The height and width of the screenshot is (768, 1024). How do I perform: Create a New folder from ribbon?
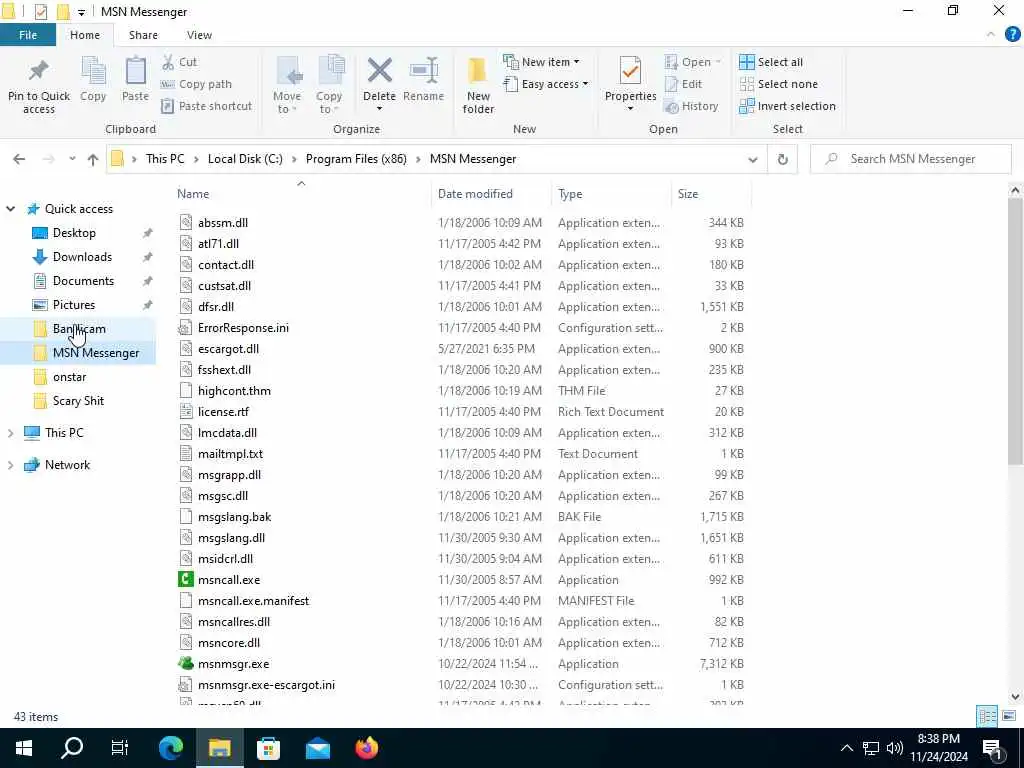[478, 85]
